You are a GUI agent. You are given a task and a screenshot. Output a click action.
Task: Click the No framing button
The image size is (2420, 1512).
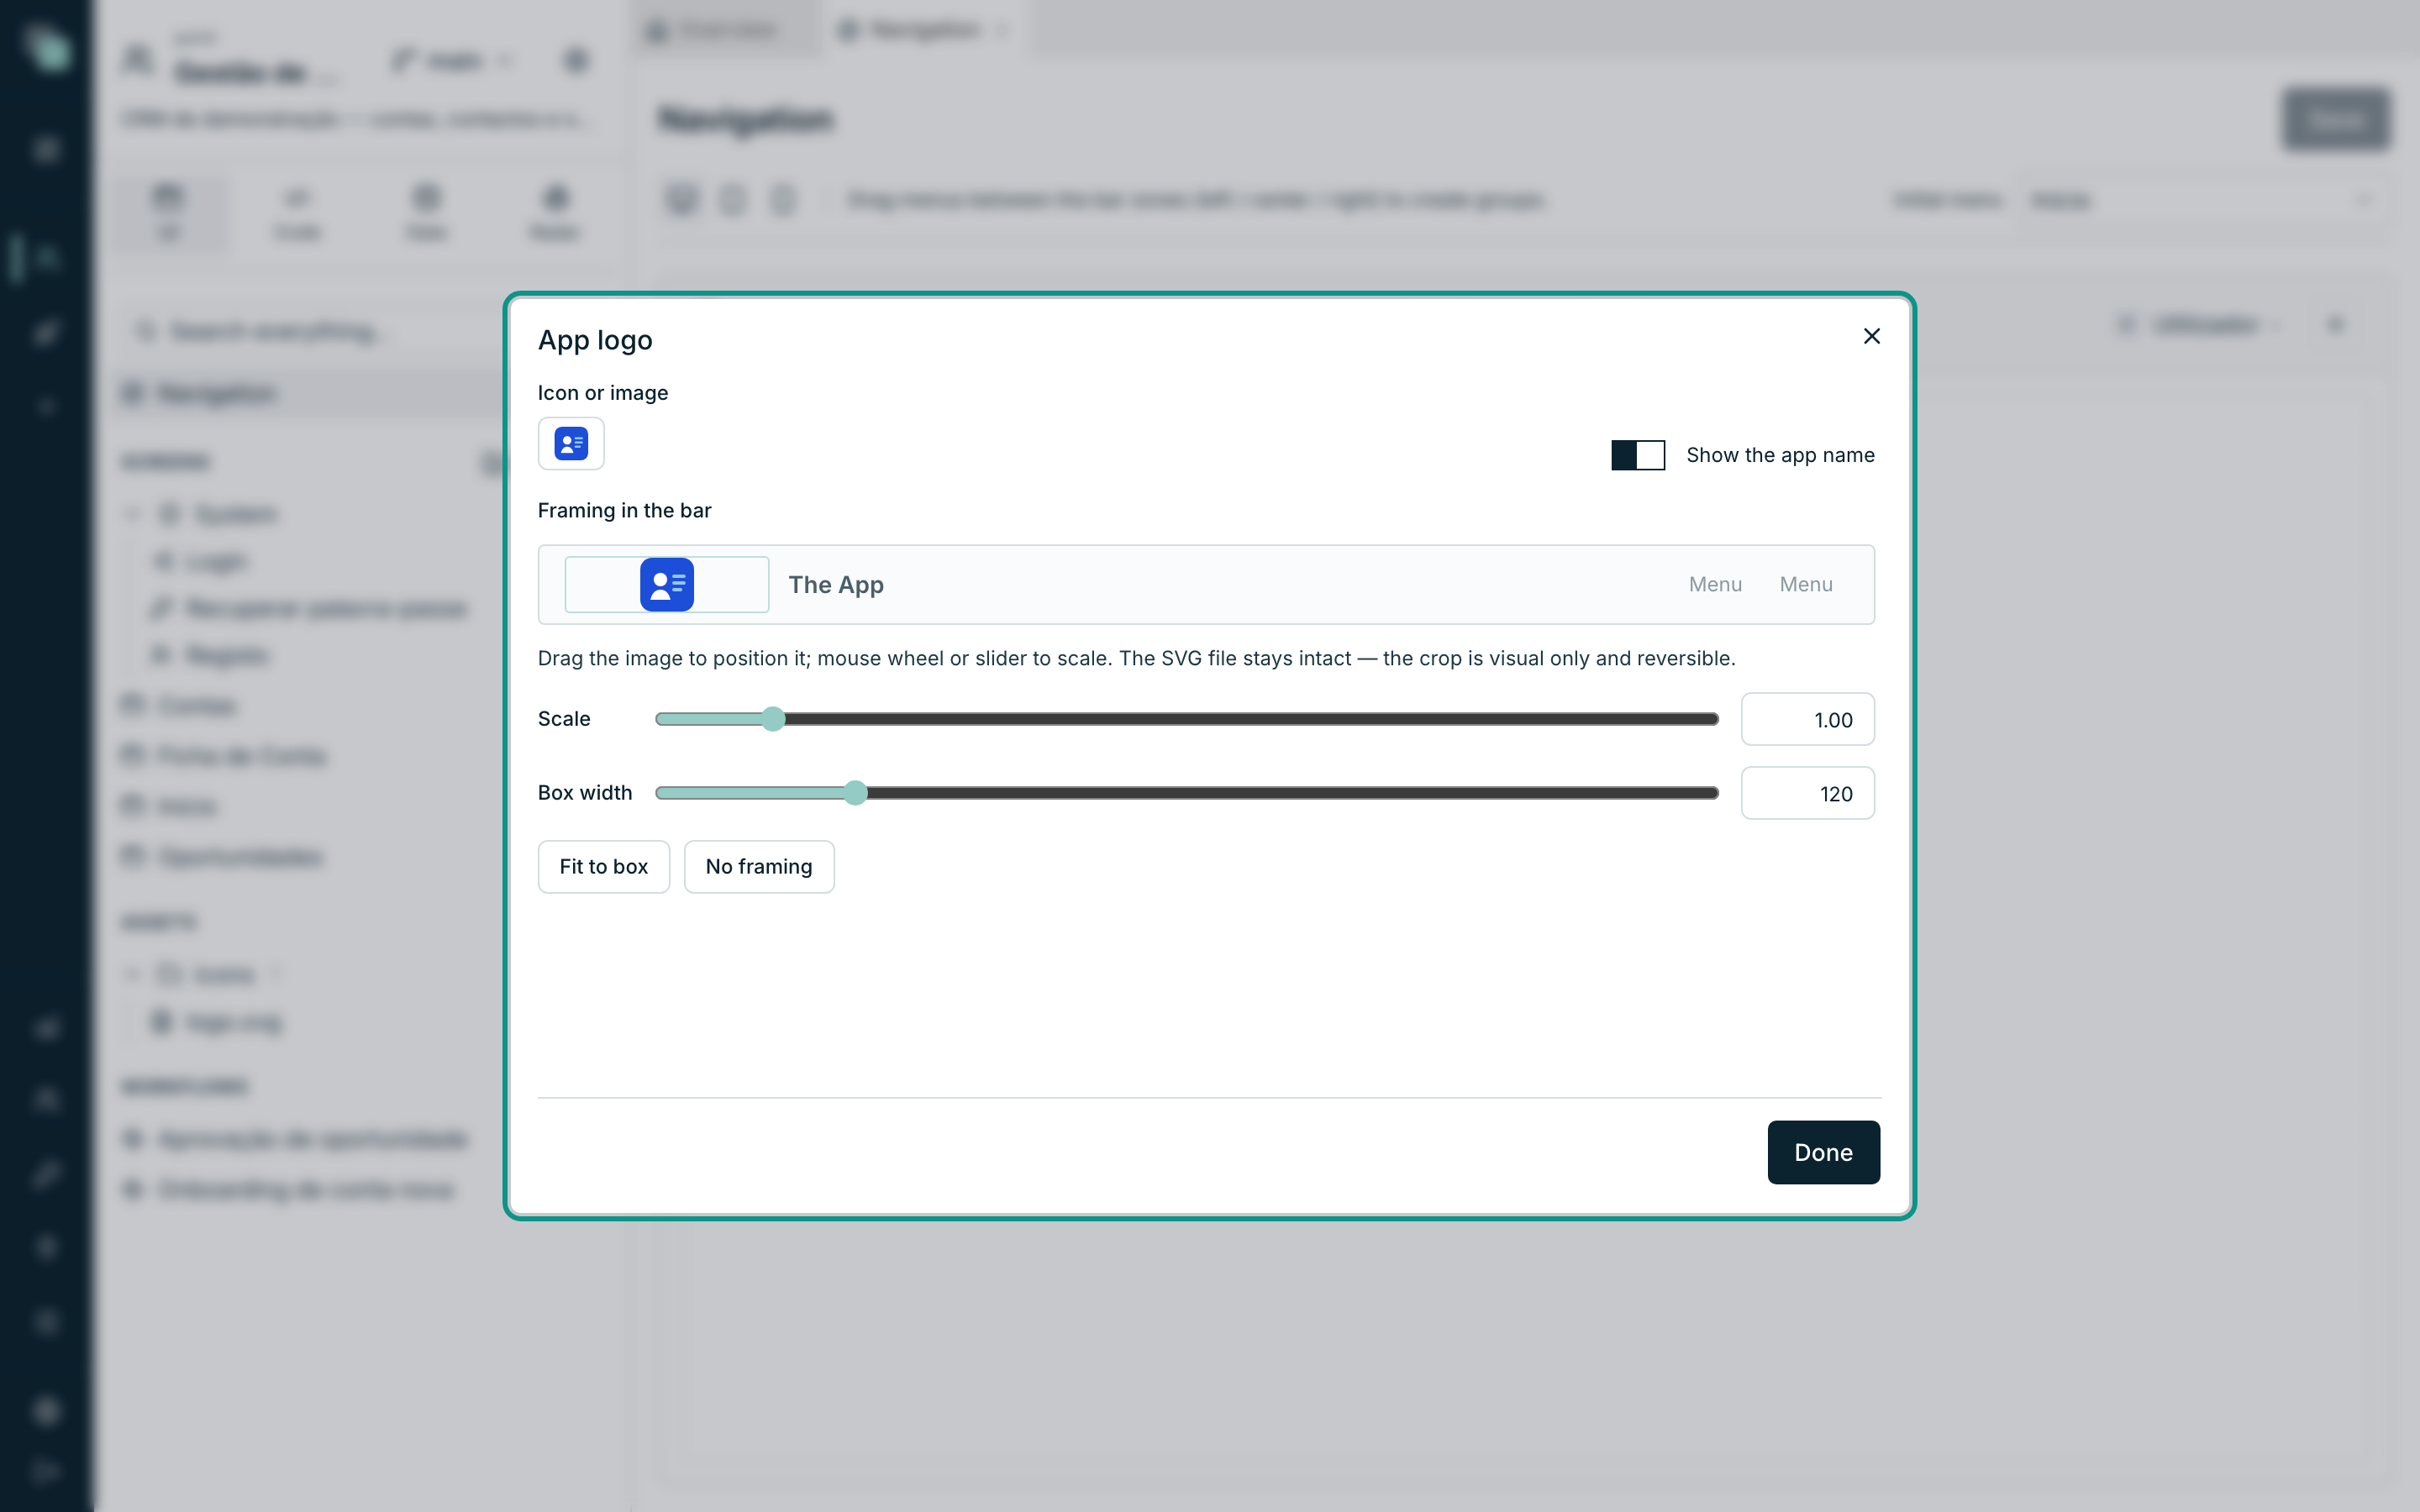pyautogui.click(x=759, y=866)
